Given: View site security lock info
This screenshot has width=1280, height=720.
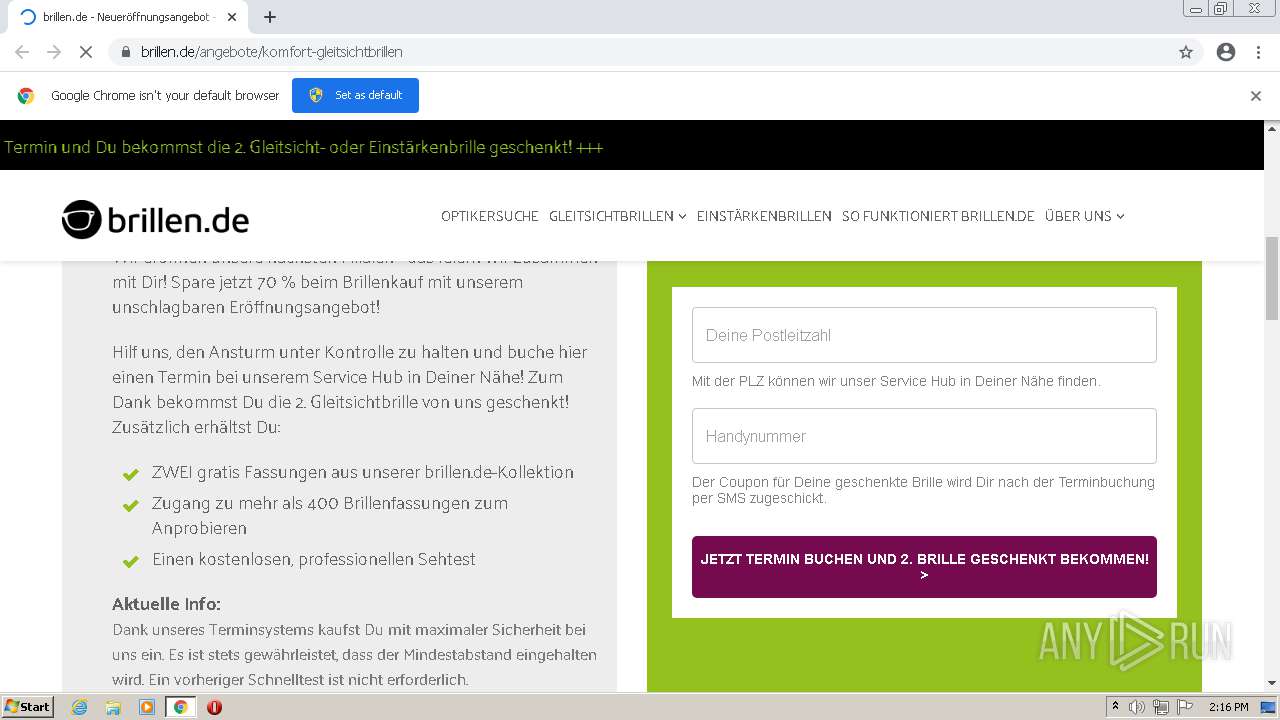Looking at the screenshot, I should pos(126,52).
